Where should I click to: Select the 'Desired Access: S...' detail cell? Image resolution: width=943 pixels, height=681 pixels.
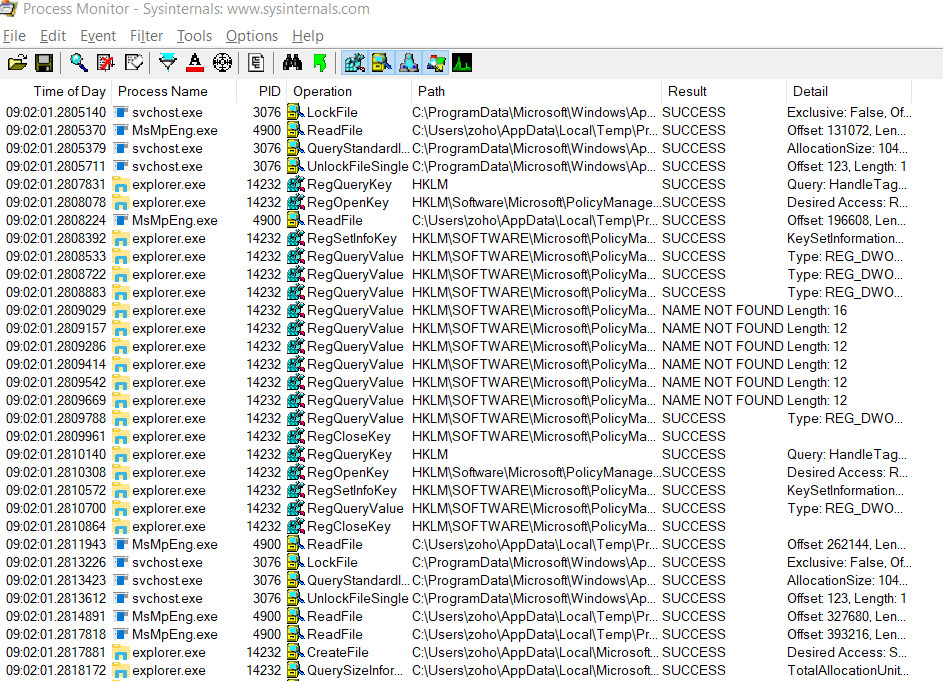[x=847, y=652]
